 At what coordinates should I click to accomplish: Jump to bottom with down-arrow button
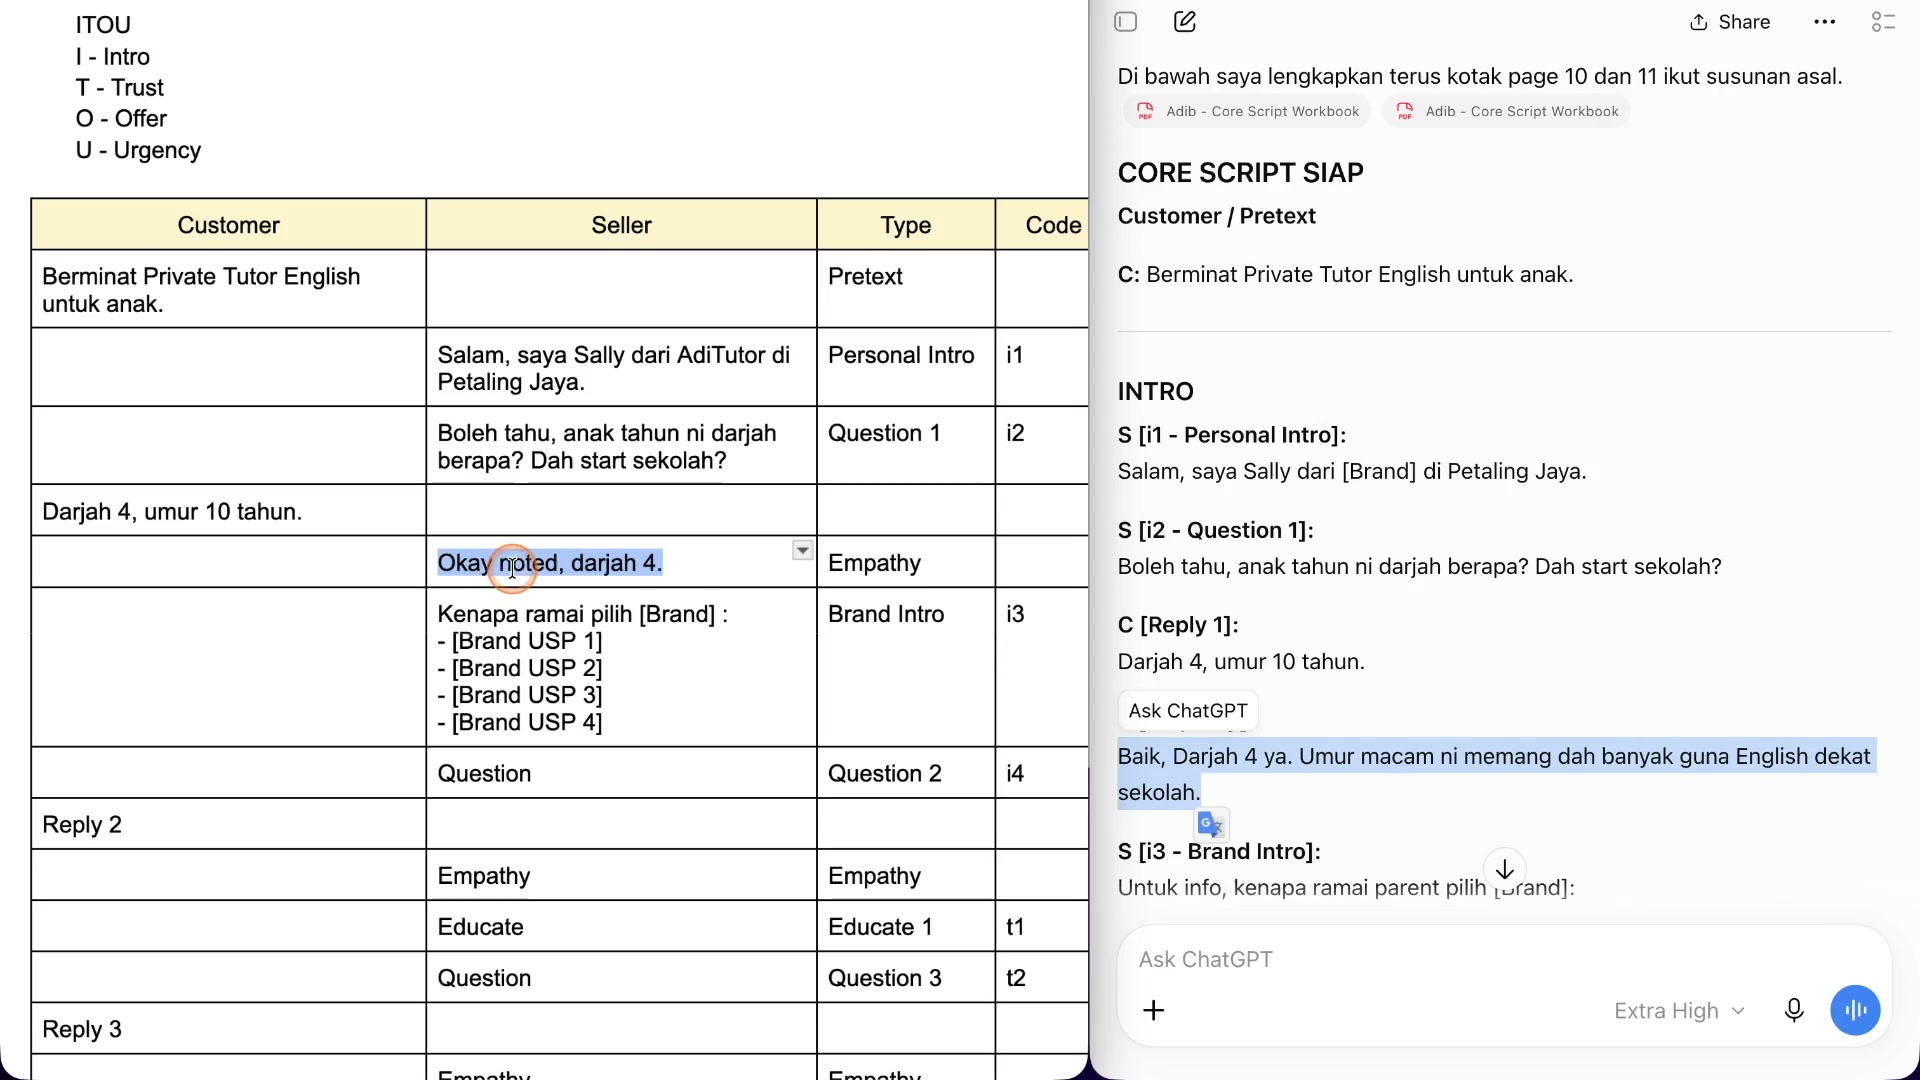pos(1504,869)
